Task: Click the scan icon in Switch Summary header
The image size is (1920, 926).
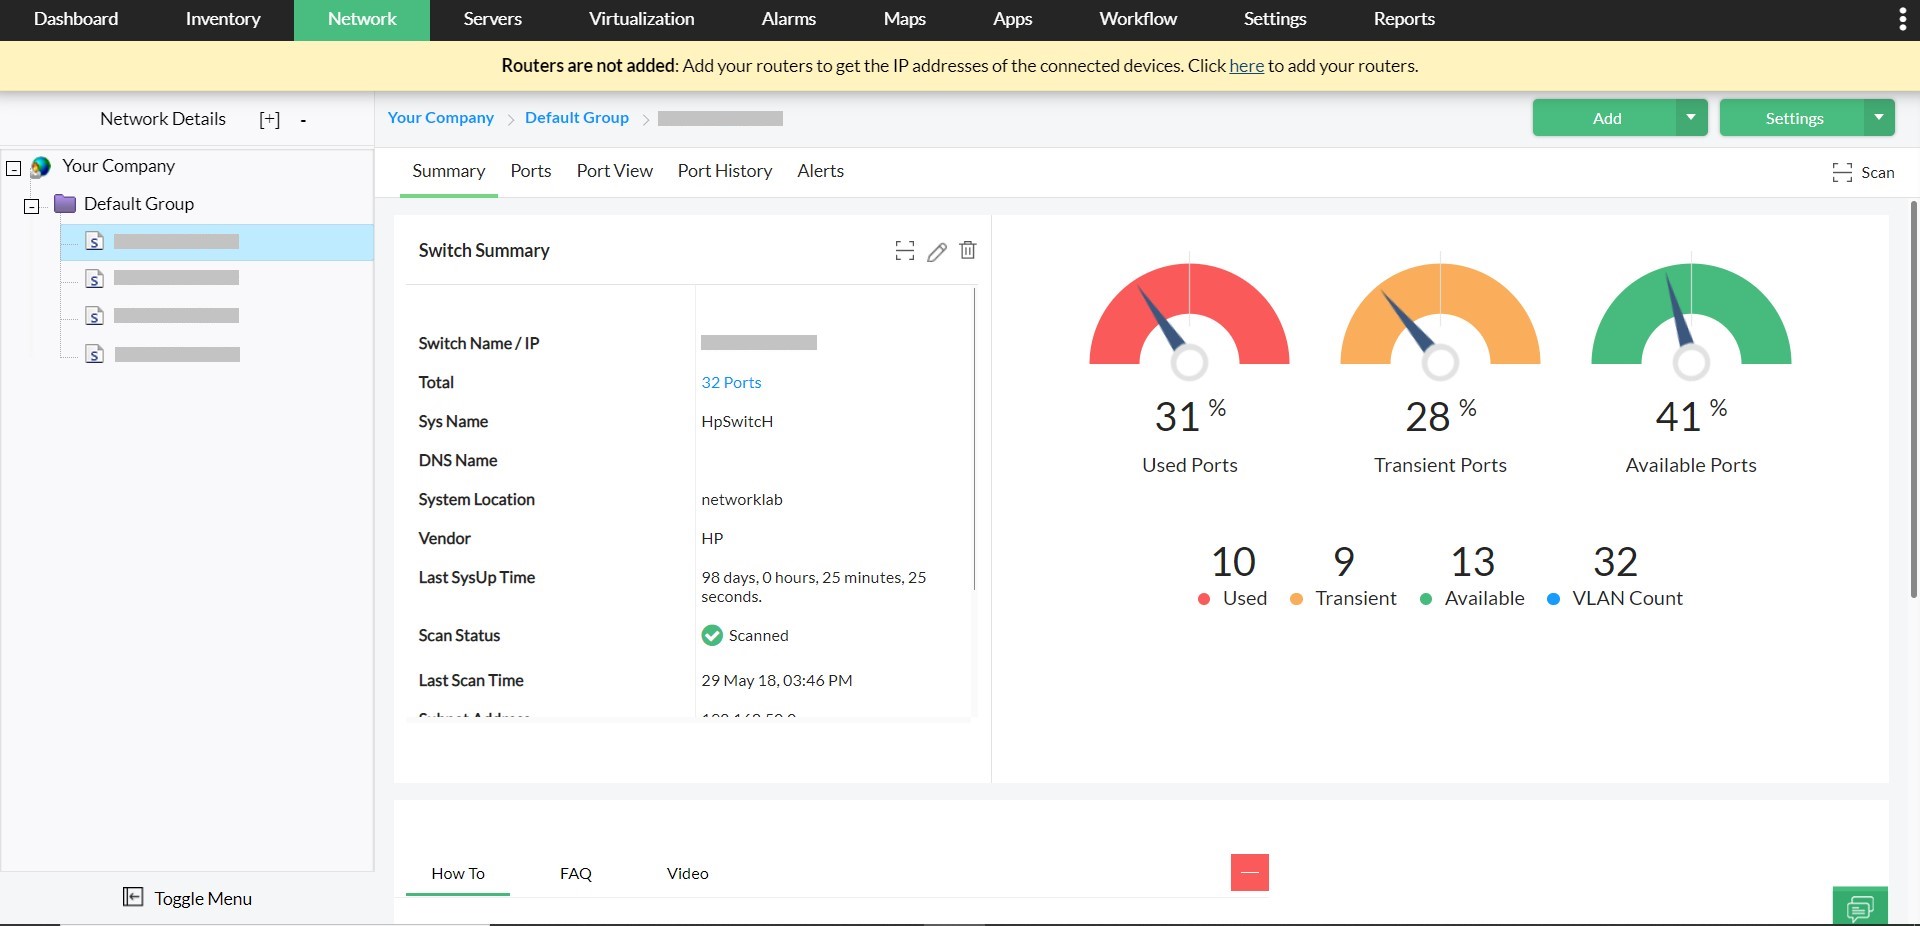Action: pos(904,251)
